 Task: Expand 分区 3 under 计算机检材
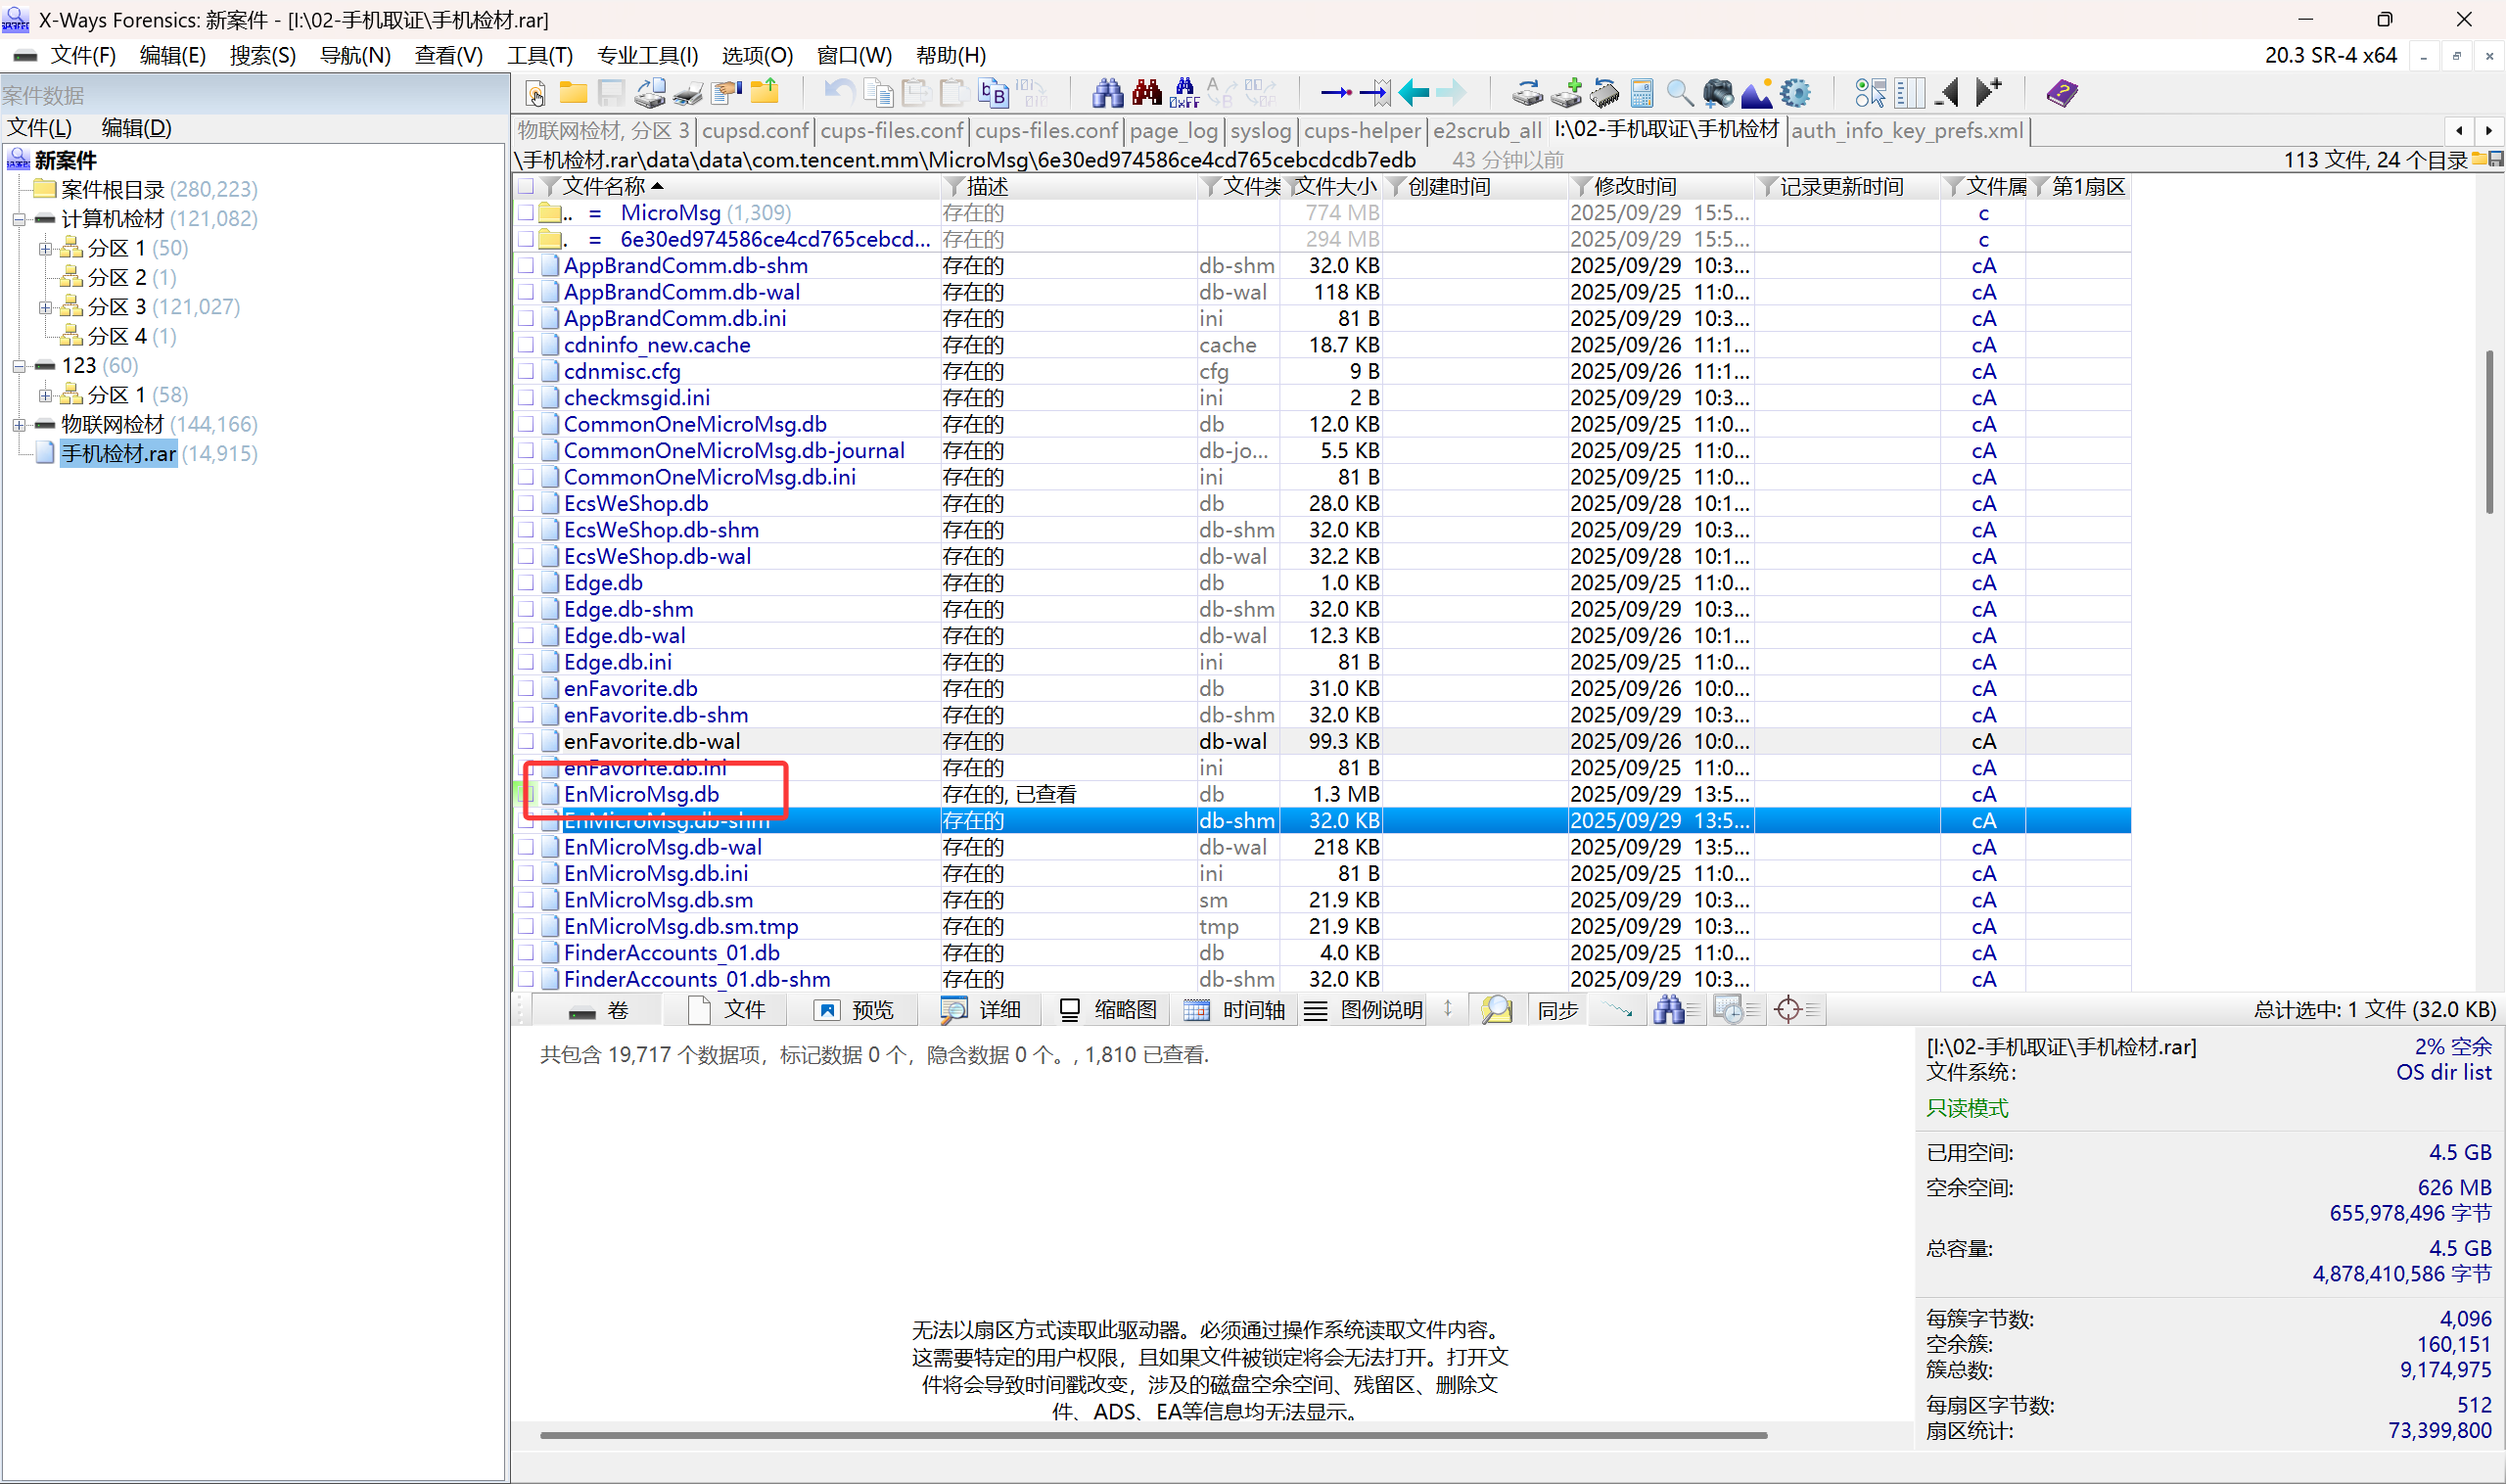coord(45,307)
